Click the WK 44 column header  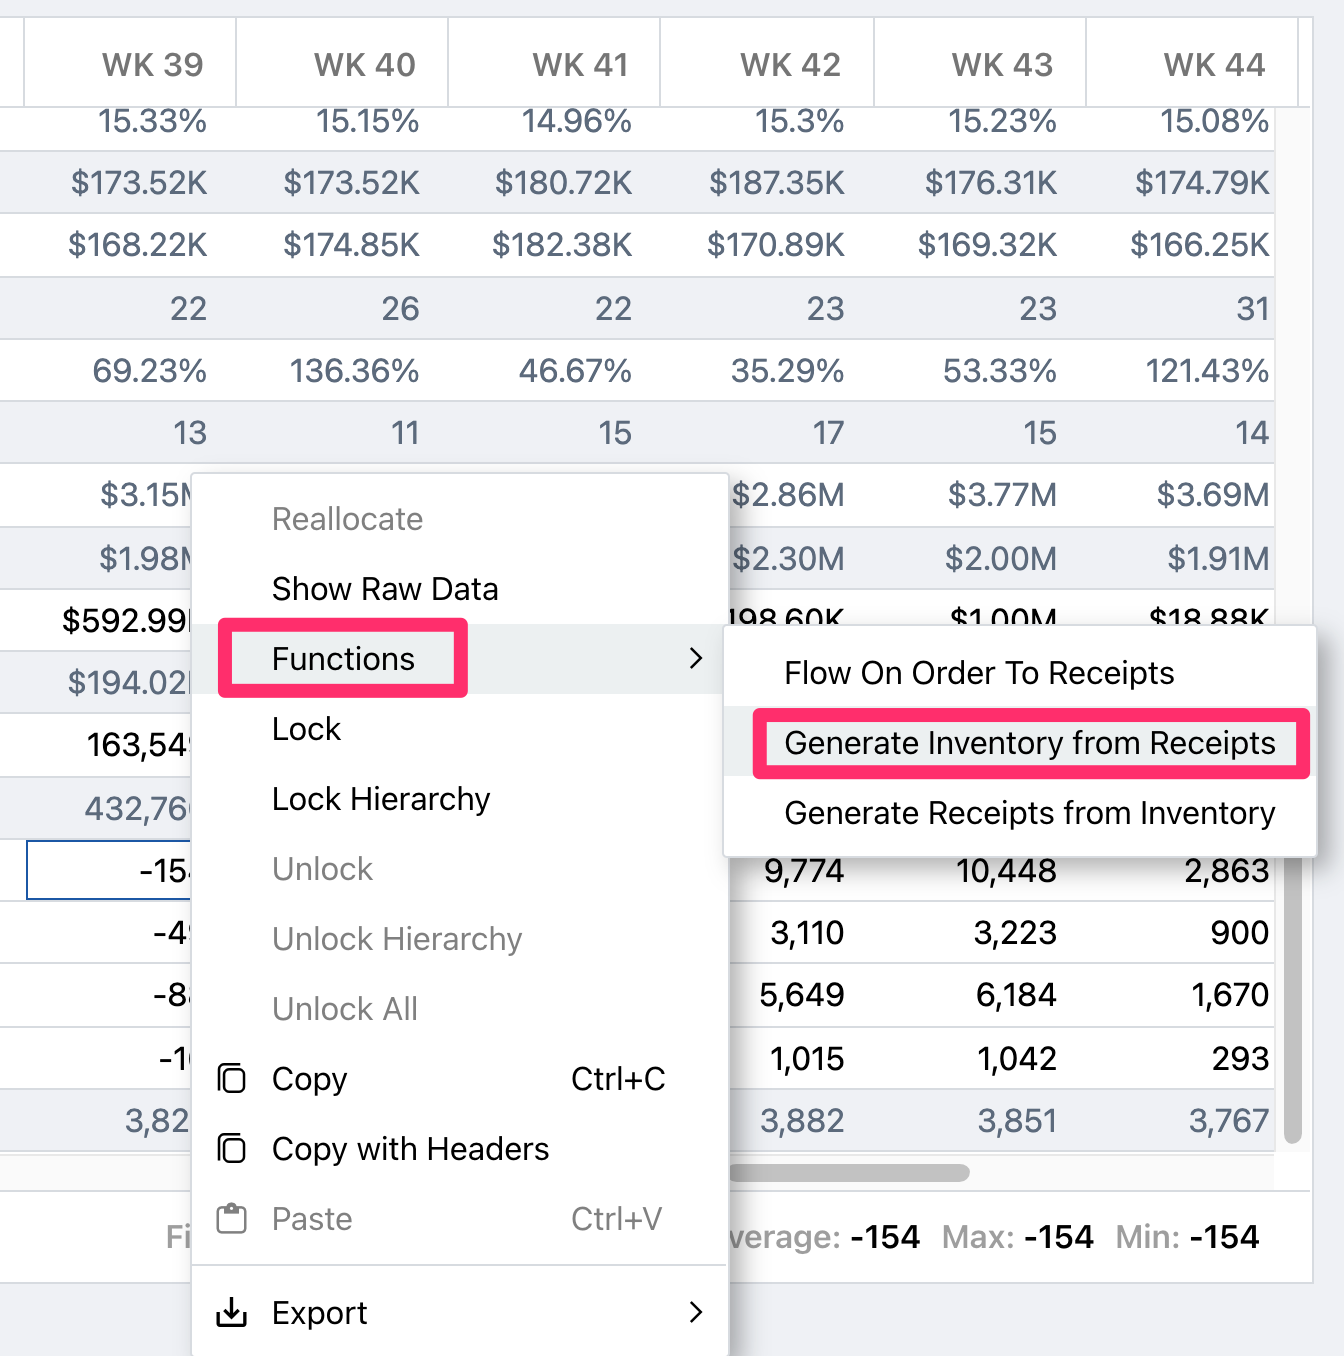pyautogui.click(x=1213, y=65)
